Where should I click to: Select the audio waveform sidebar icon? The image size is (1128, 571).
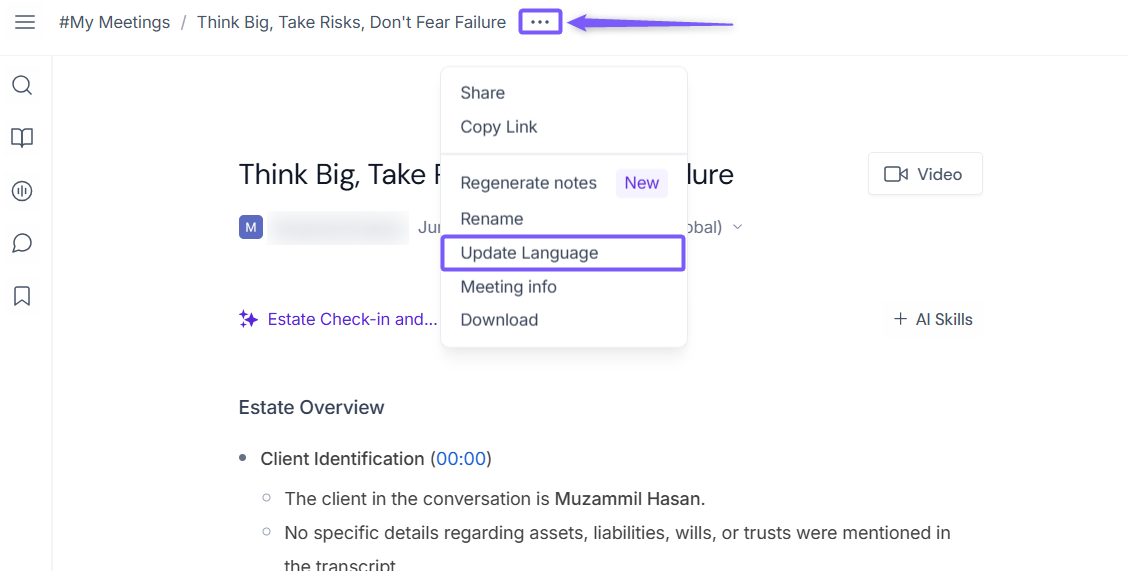click(22, 191)
